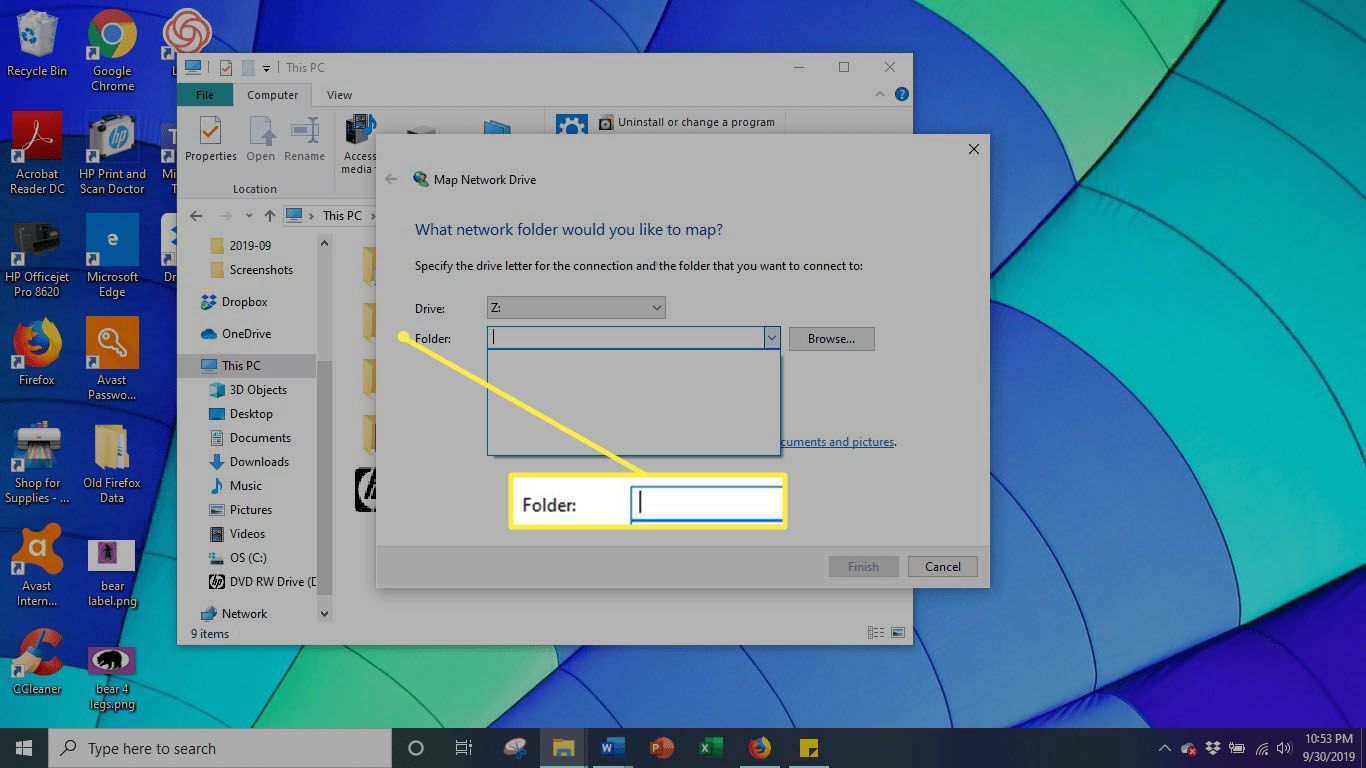Click Access media in the ribbon
This screenshot has height=768, width=1366.
[x=359, y=145]
